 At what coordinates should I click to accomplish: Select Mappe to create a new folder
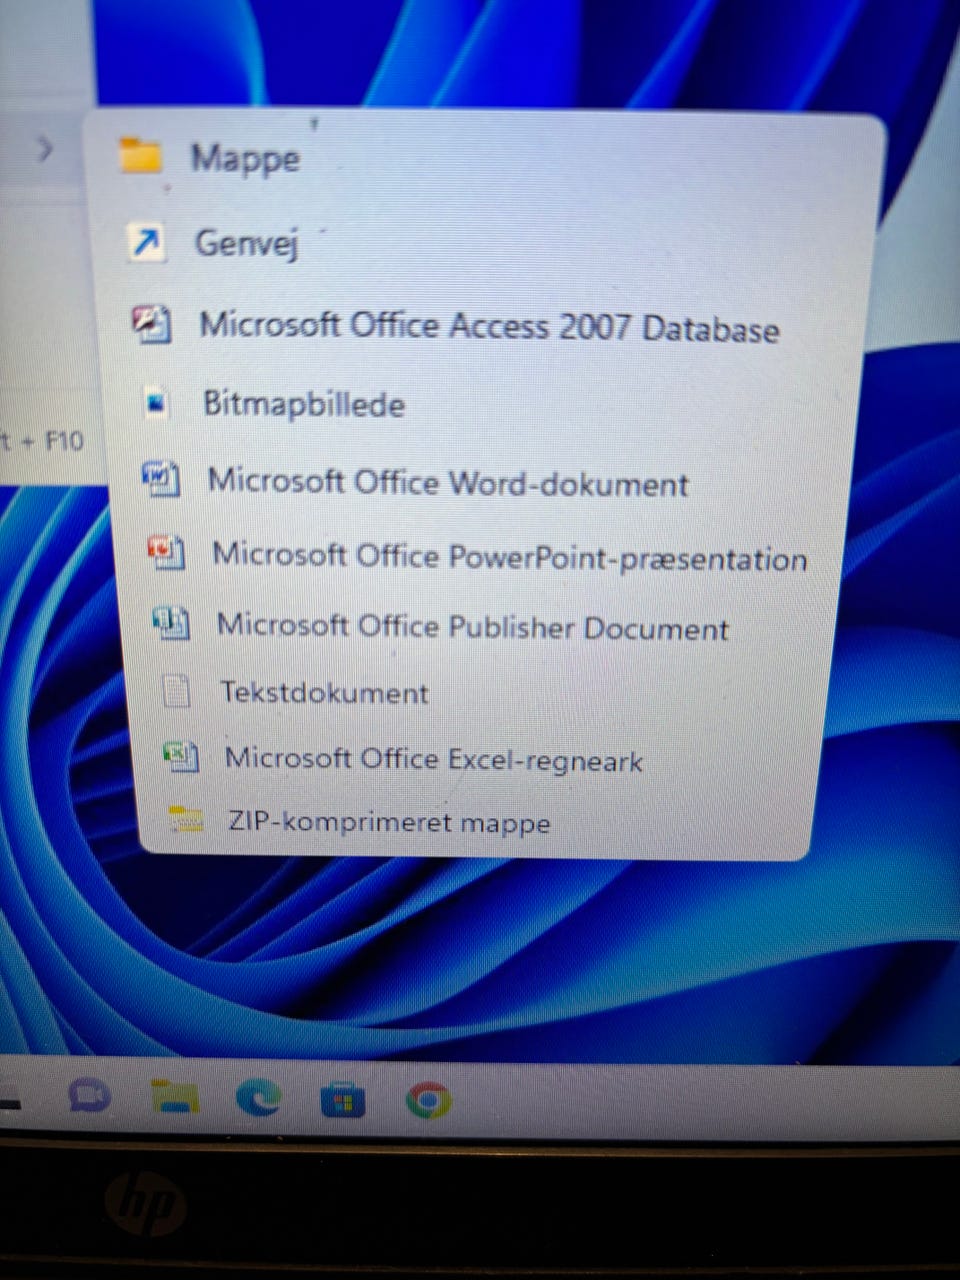[x=245, y=158]
